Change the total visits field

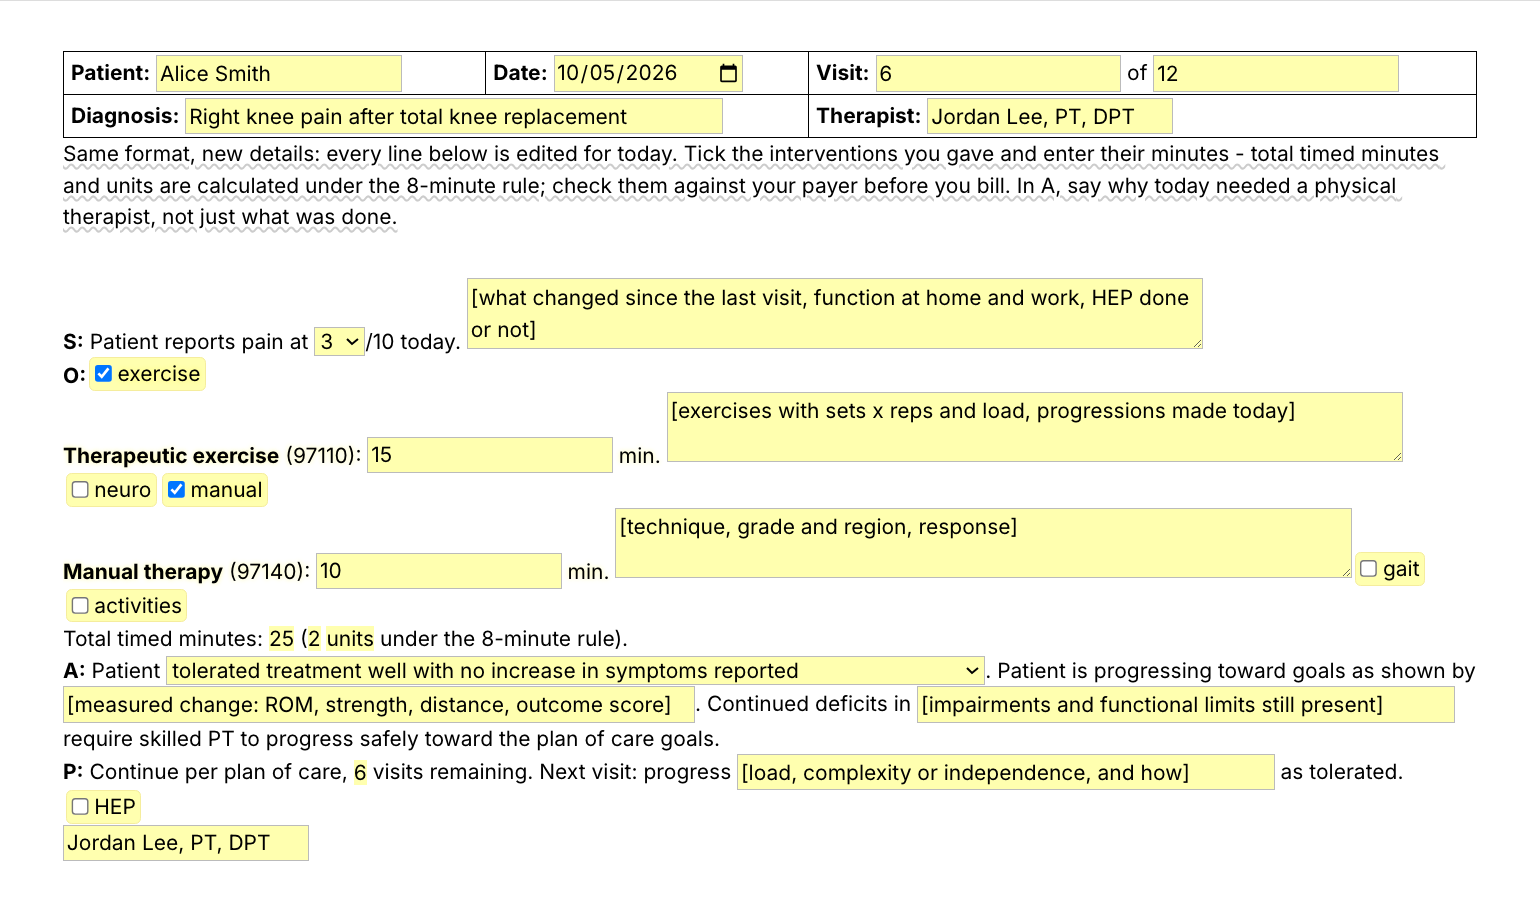tap(1275, 74)
